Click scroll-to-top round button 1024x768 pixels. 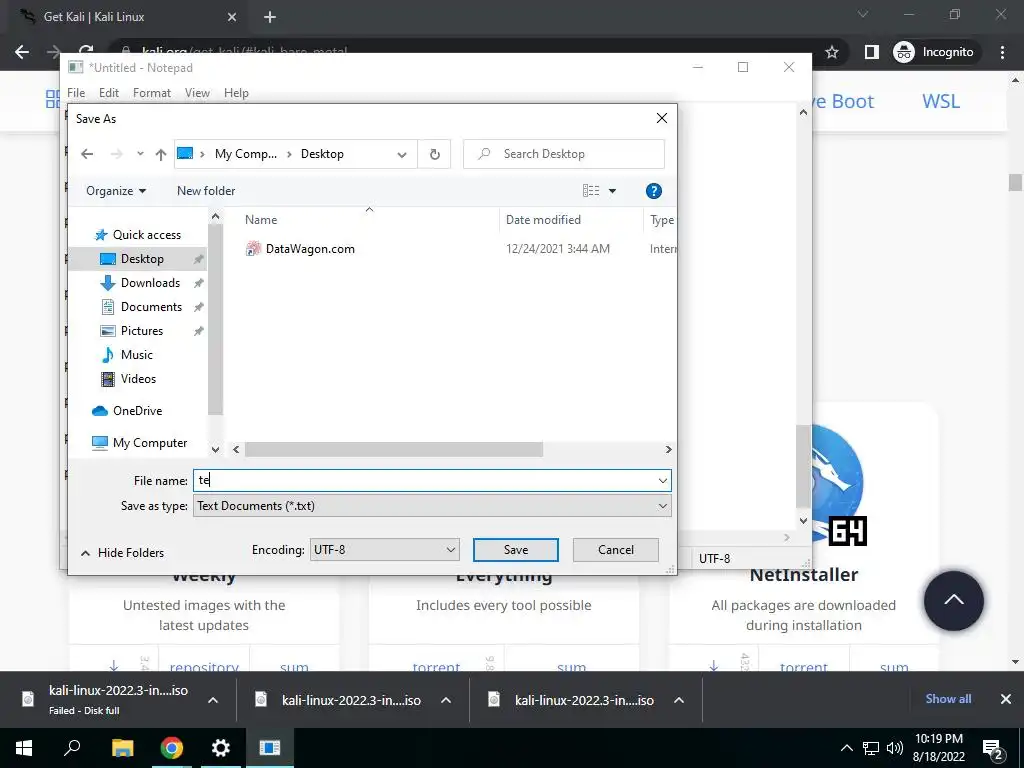(953, 601)
